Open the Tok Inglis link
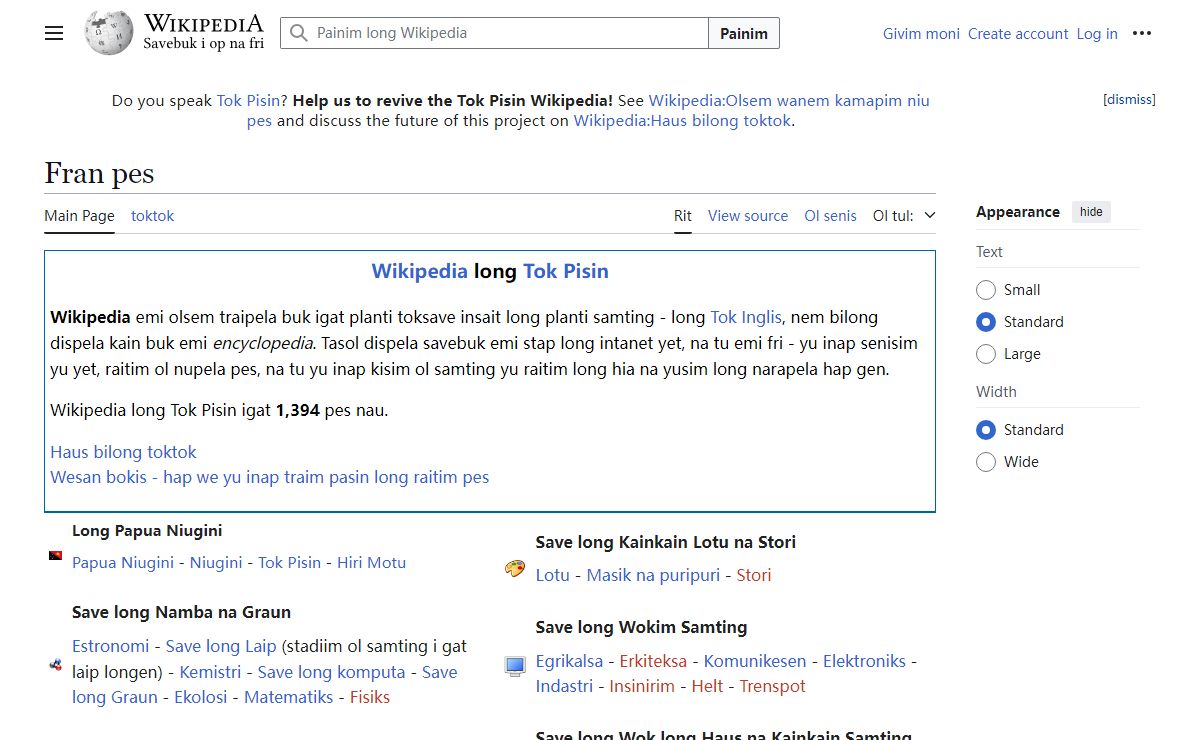The image size is (1200, 740). pyautogui.click(x=746, y=317)
